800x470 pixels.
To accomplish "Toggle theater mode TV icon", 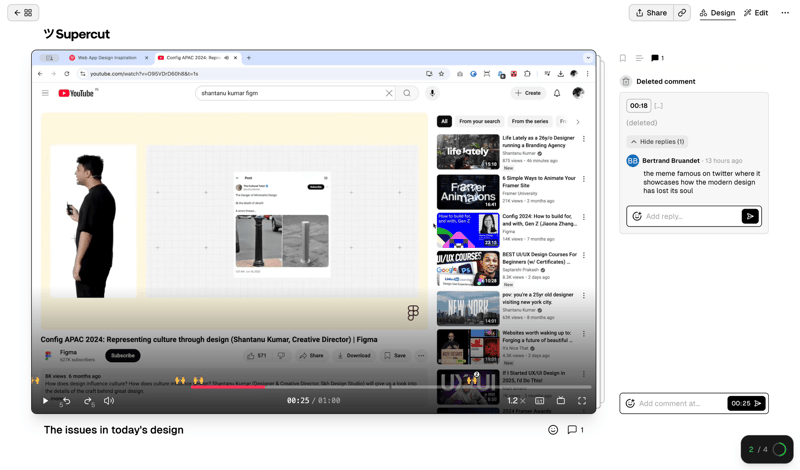I will click(561, 401).
